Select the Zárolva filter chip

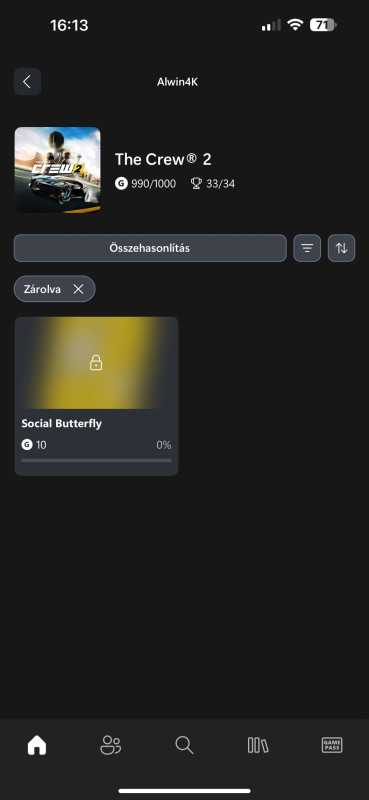click(55, 289)
